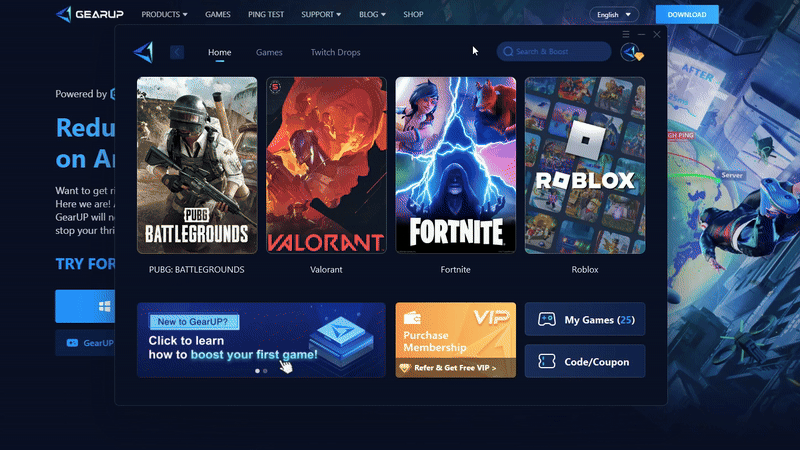Click the PUBG: BATTLEGROUNDS title text

pos(196,269)
